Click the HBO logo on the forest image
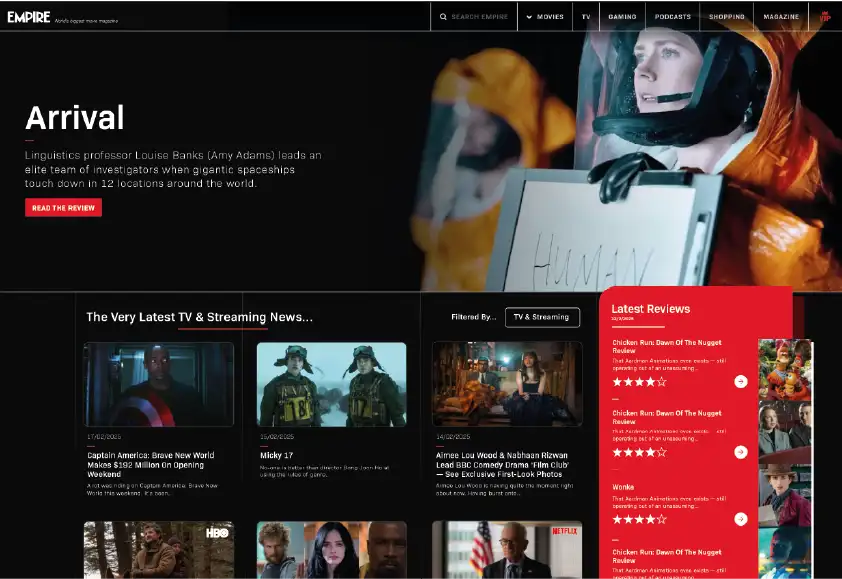 pyautogui.click(x=217, y=533)
